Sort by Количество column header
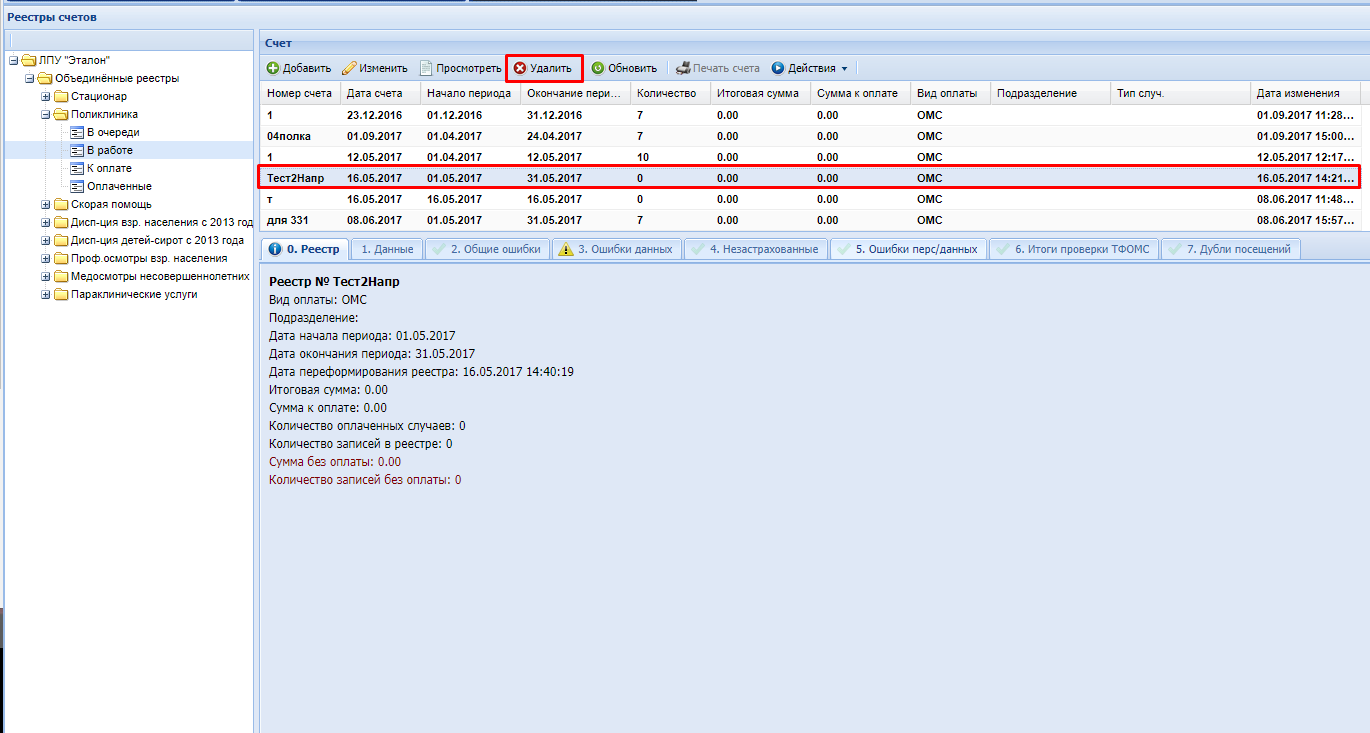The width and height of the screenshot is (1370, 733). (670, 93)
